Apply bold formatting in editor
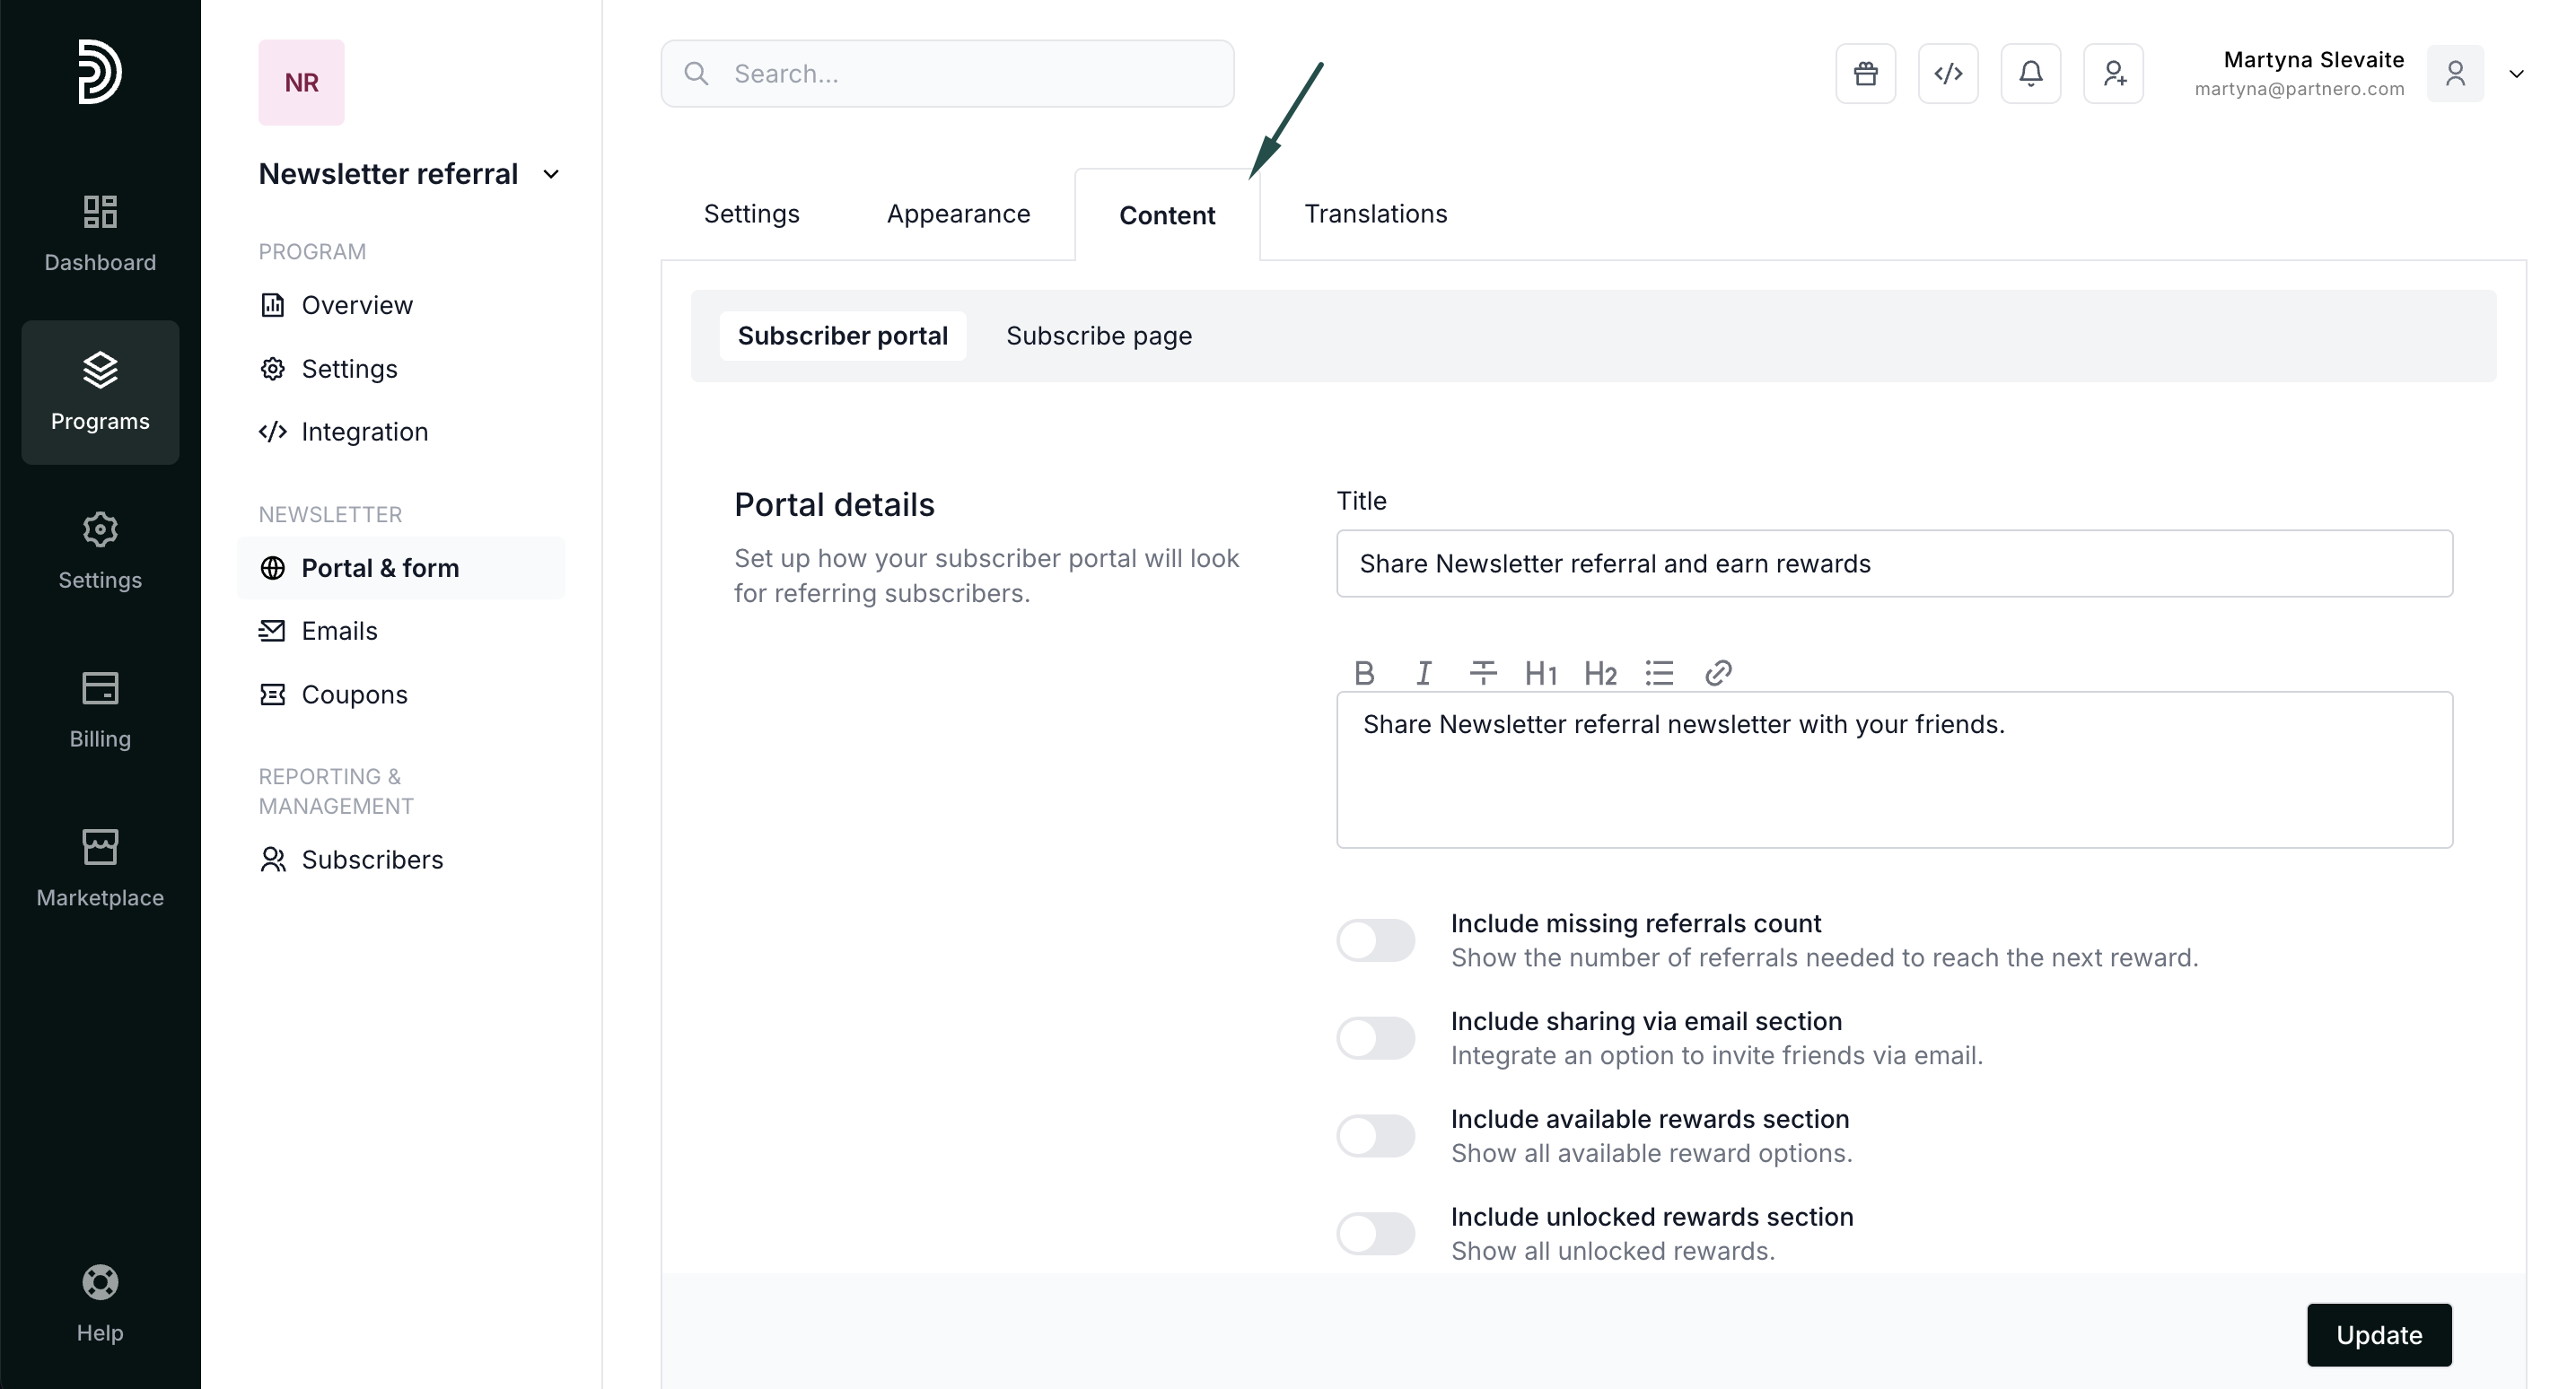Image resolution: width=2576 pixels, height=1389 pixels. pos(1364,673)
